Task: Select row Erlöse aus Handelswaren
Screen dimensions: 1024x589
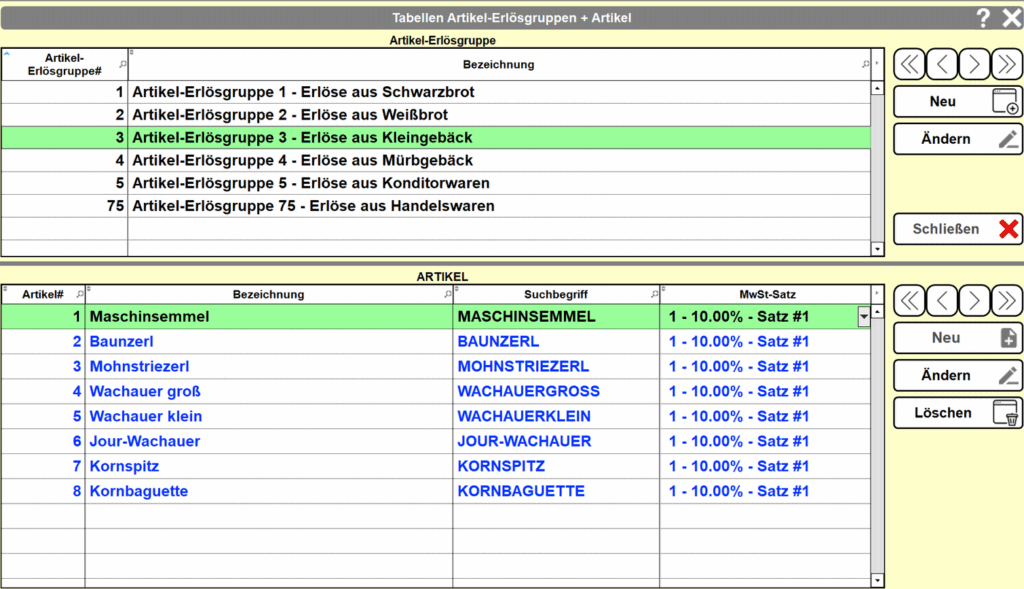Action: [436, 206]
